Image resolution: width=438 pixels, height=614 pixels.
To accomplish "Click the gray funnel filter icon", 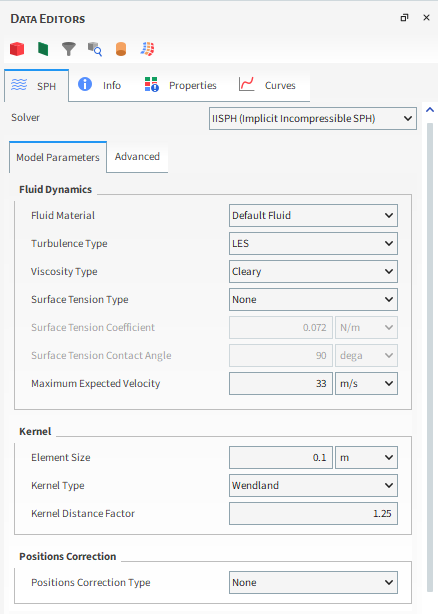I will point(68,49).
